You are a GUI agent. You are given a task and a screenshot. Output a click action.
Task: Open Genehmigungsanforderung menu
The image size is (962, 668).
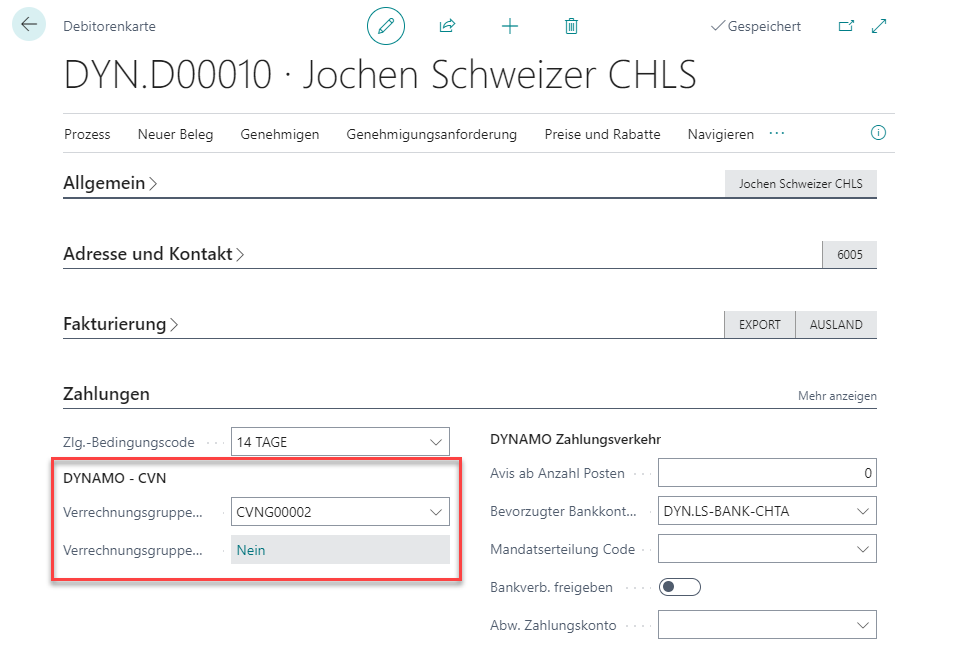click(431, 134)
